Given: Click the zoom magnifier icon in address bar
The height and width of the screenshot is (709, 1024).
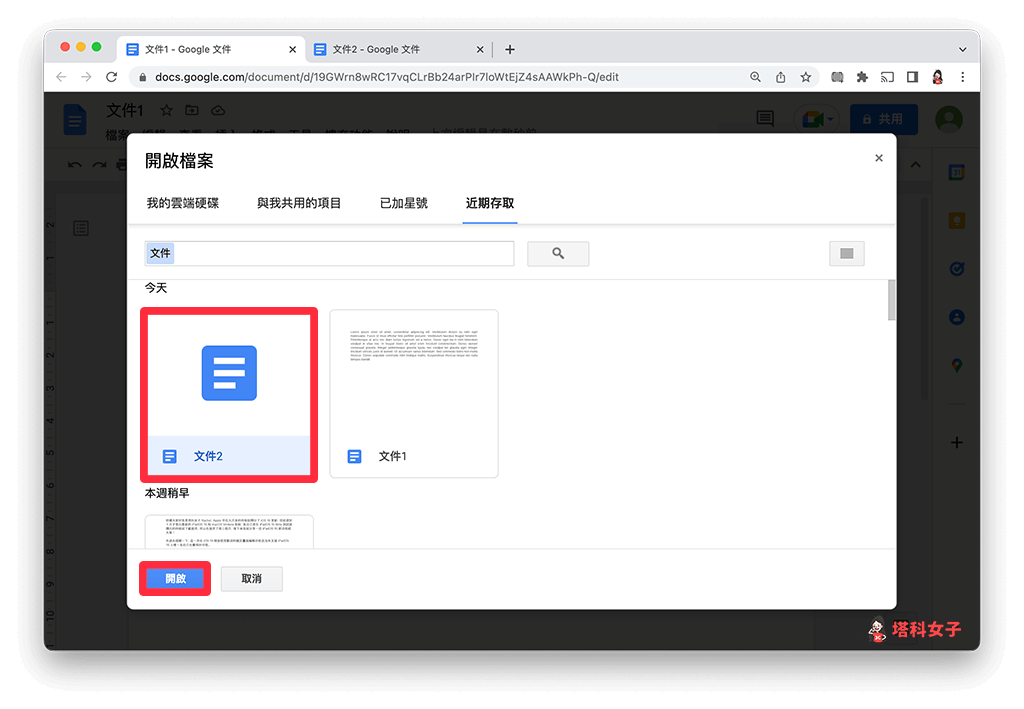Looking at the screenshot, I should [x=756, y=77].
